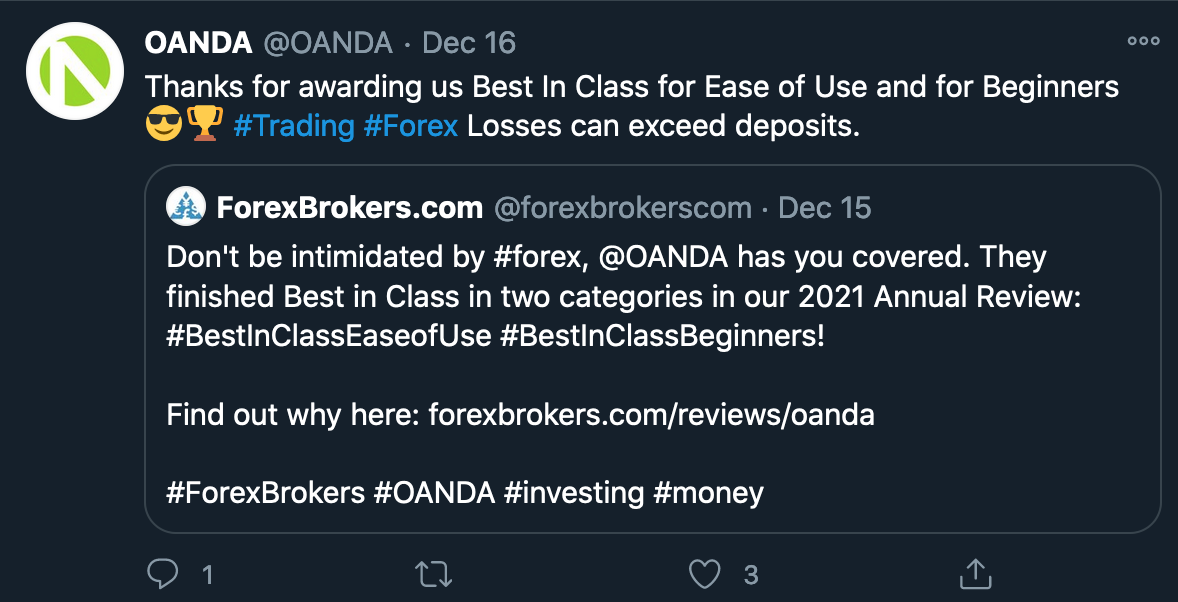Click the ForexBrokers.com account name
The image size is (1178, 602).
(349, 208)
